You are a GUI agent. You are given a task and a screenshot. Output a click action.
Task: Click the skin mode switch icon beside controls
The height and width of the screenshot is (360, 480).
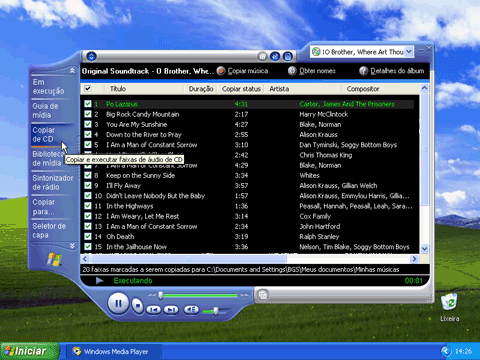point(263,295)
